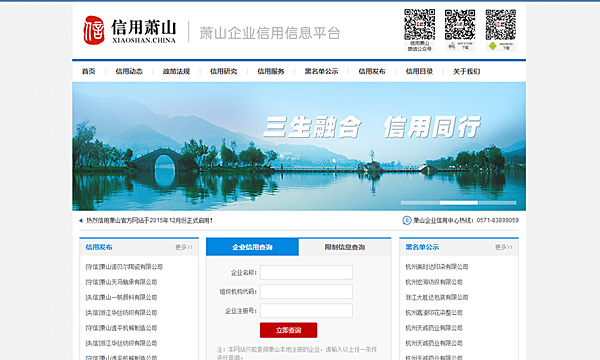This screenshot has height=360, width=600.
Task: Click the red 信用萧山 seal logo
Action: [x=94, y=30]
